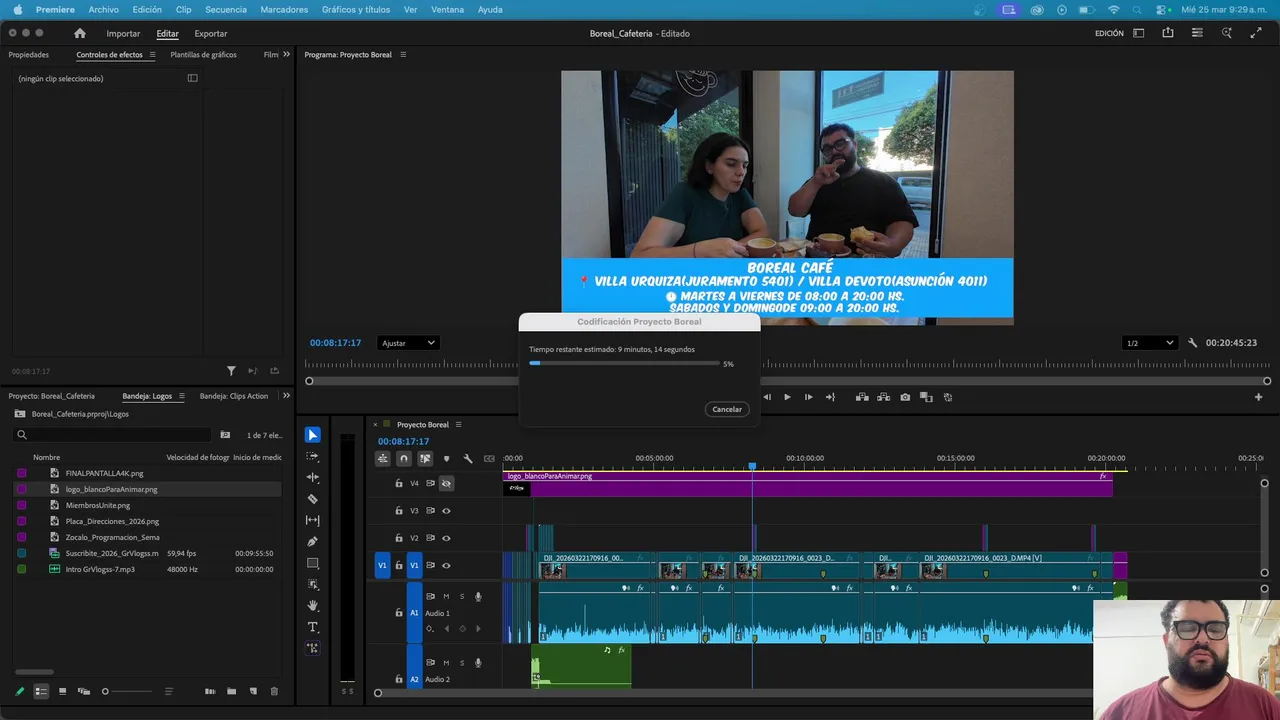Click the EDICIÓN workspace label
Image resolution: width=1280 pixels, height=720 pixels.
pos(1109,33)
